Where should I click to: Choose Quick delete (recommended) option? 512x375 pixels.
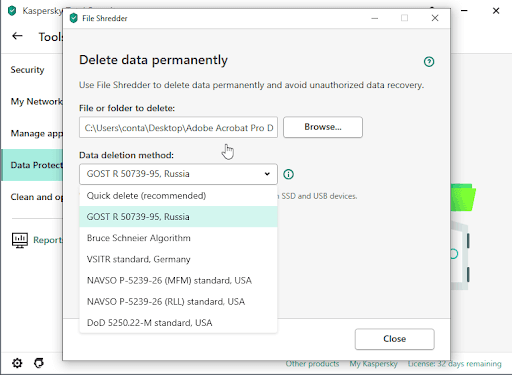click(x=178, y=196)
